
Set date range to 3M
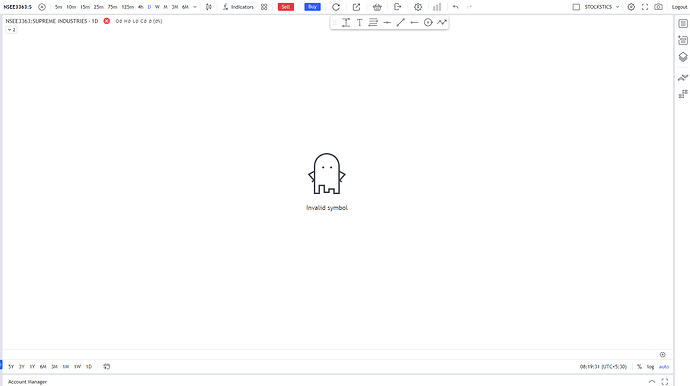click(x=55, y=367)
